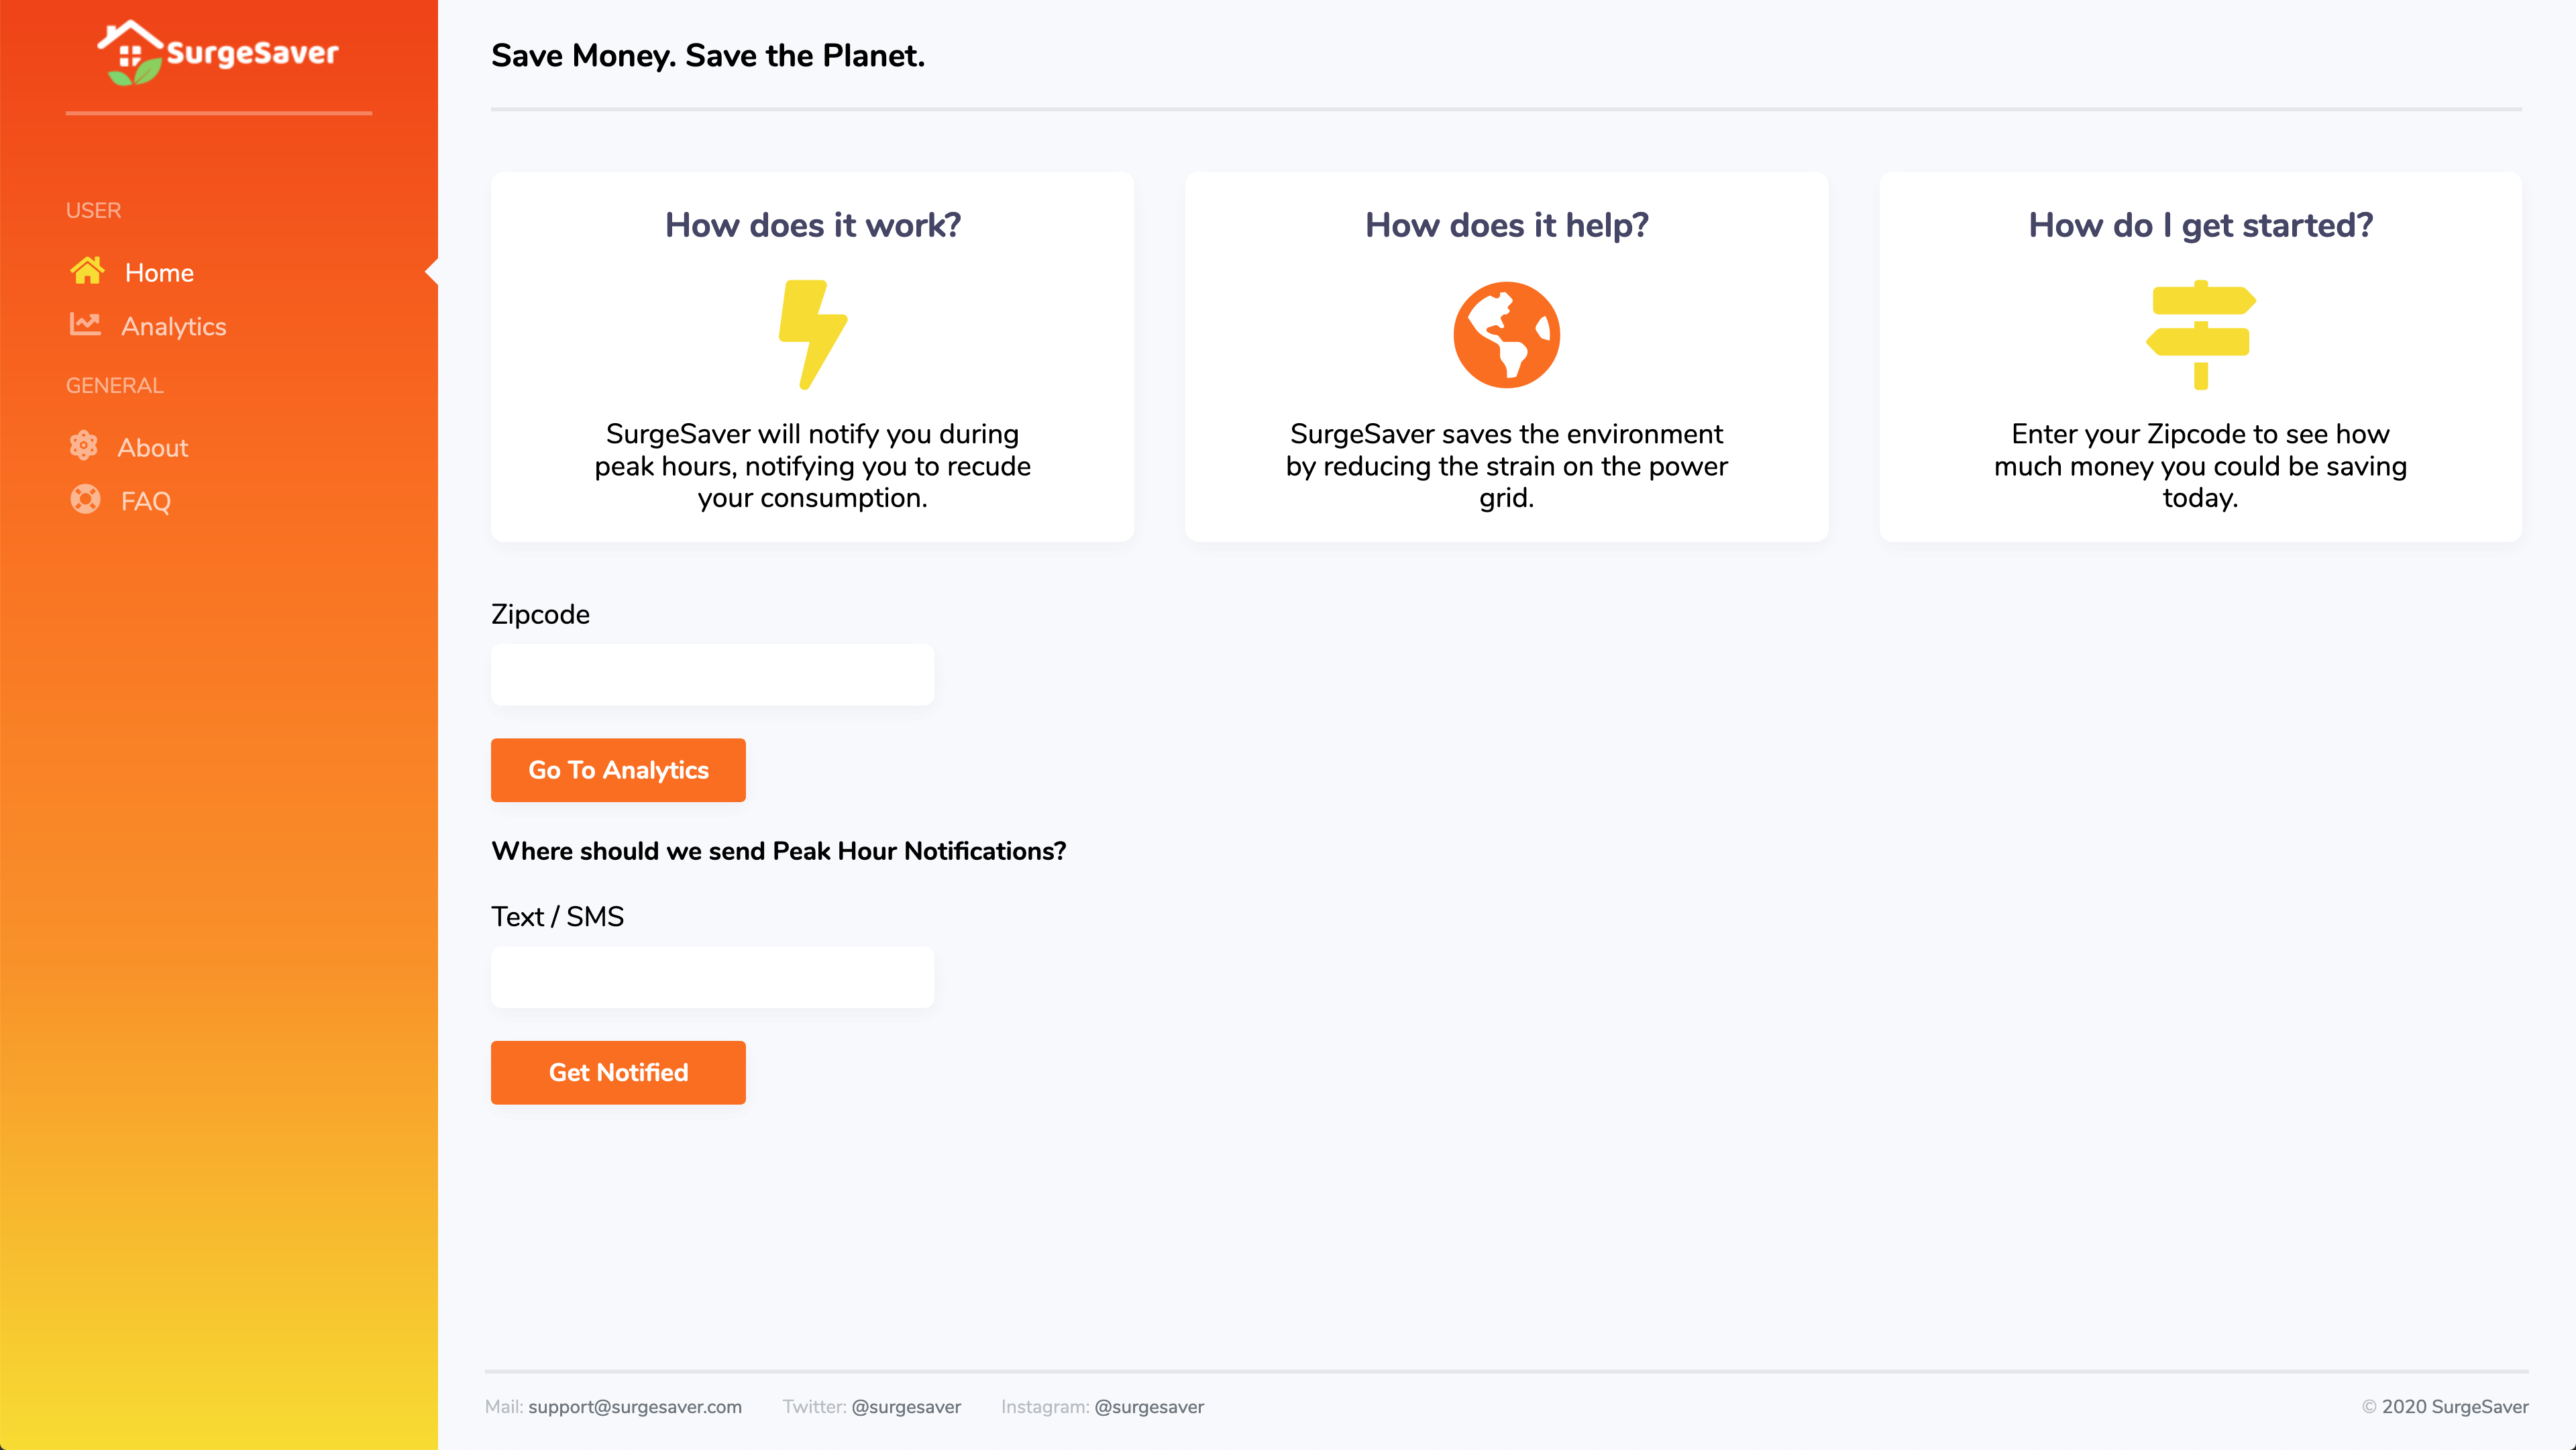Click the Analytics chart icon
This screenshot has width=2576, height=1450.
85,324
